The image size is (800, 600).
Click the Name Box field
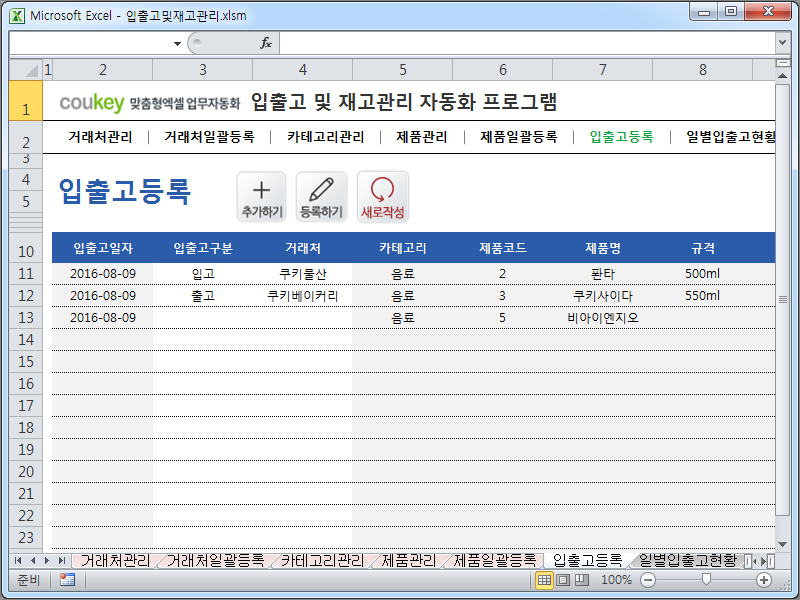click(91, 43)
